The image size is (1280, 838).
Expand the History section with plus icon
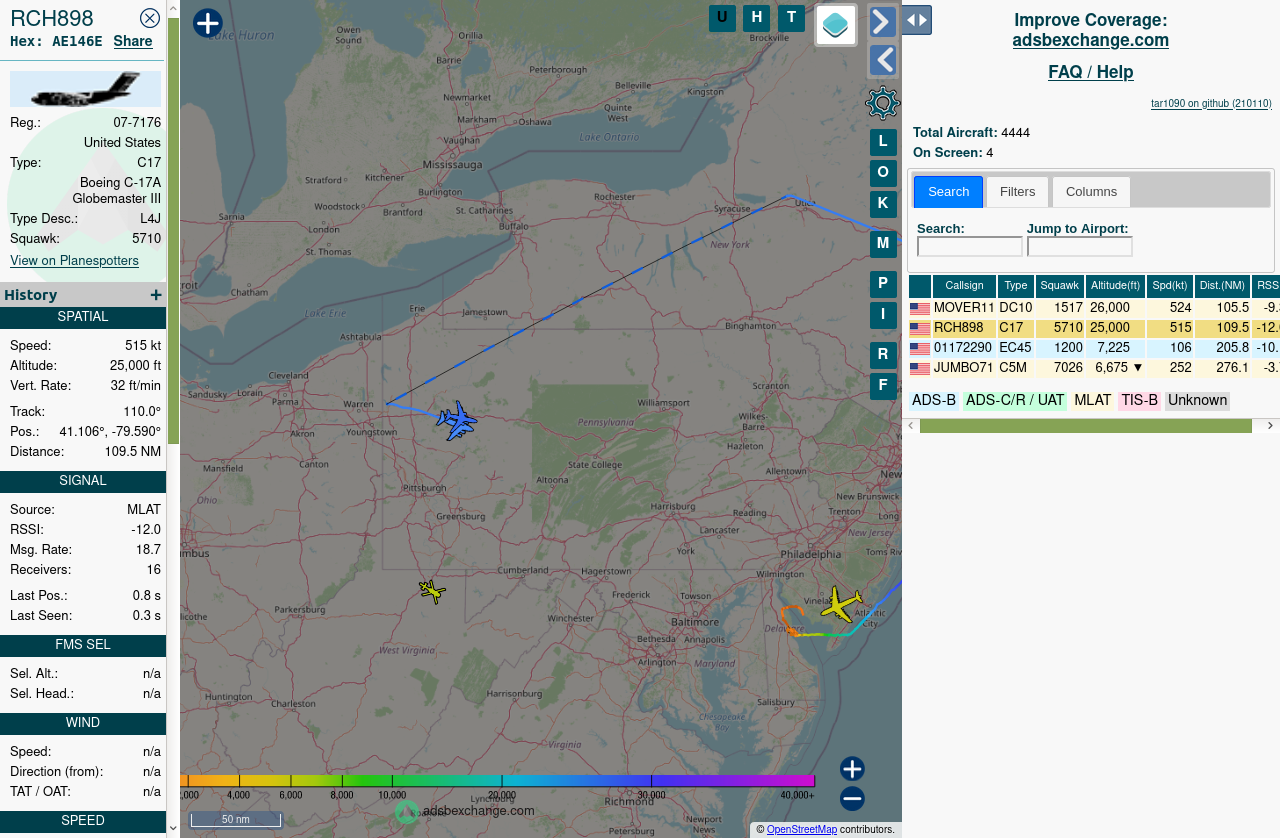(x=156, y=295)
